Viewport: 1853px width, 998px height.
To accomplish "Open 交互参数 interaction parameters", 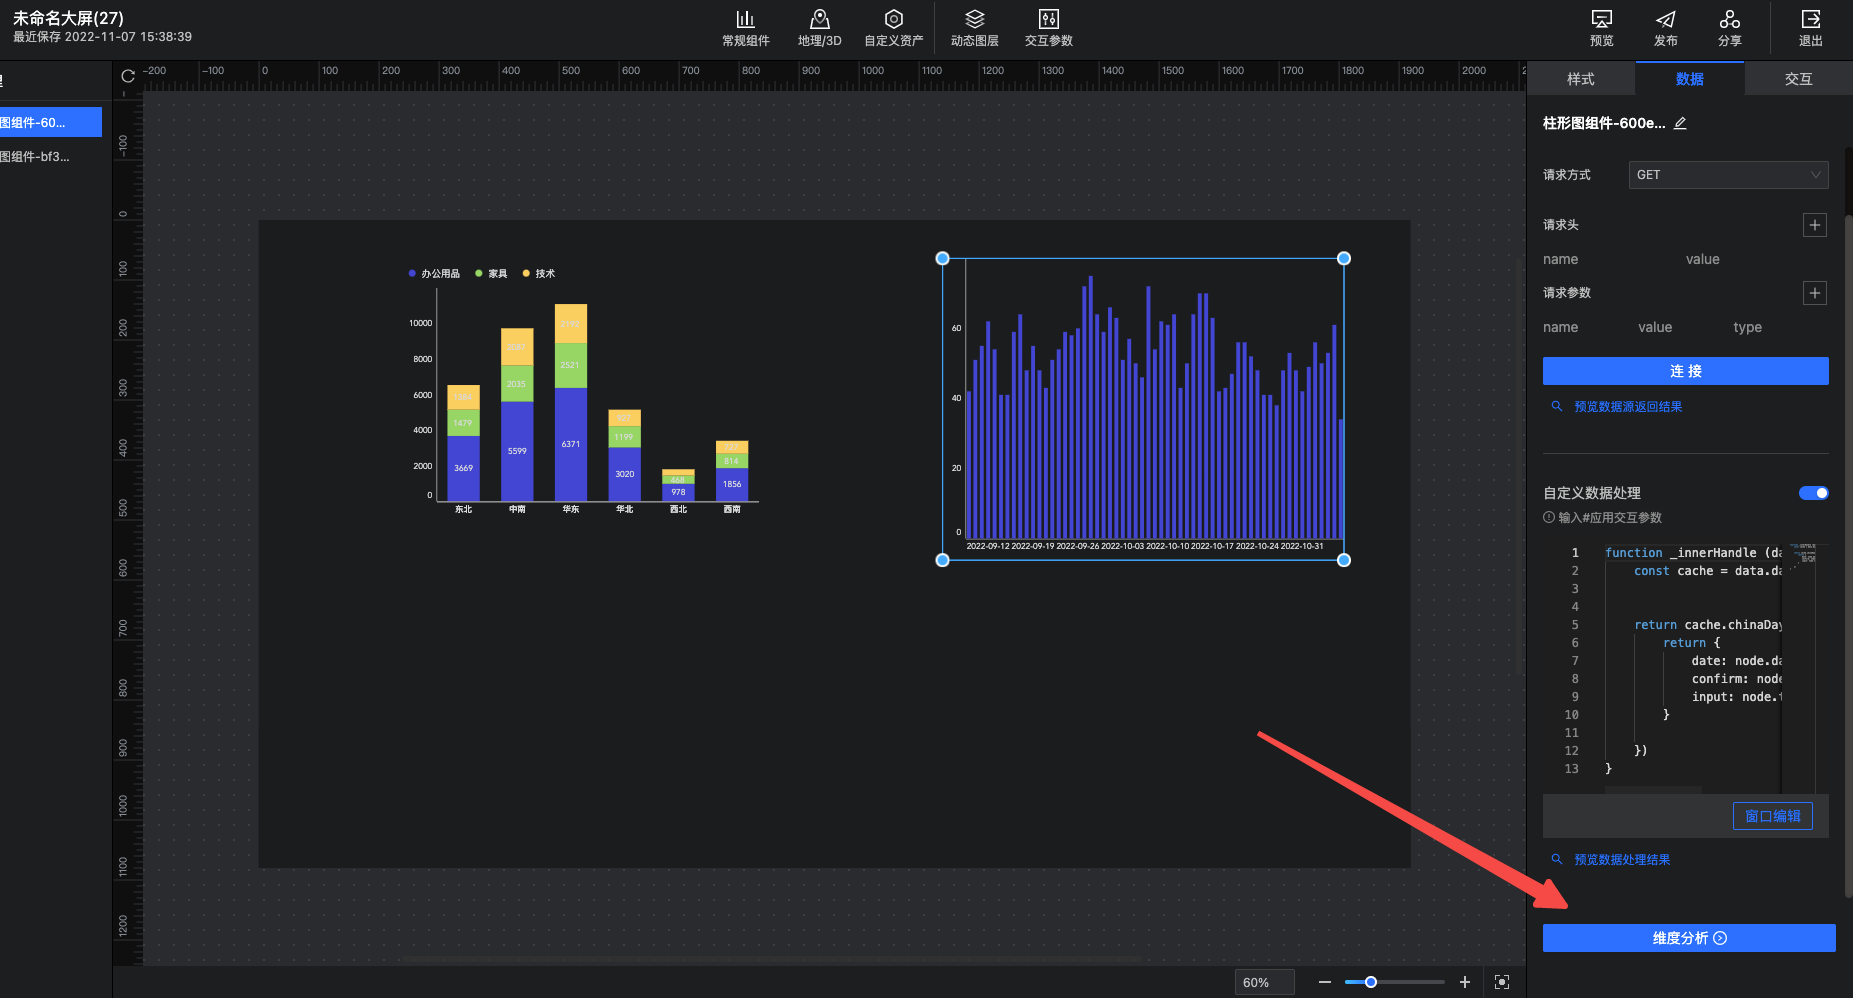I will click(1048, 28).
